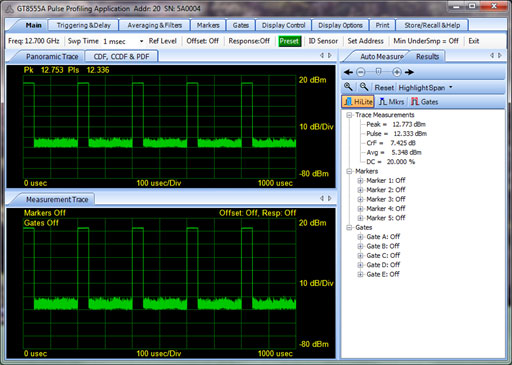This screenshot has height=365, width=512.
Task: Select the second magnifier zoom tool
Action: [x=364, y=87]
